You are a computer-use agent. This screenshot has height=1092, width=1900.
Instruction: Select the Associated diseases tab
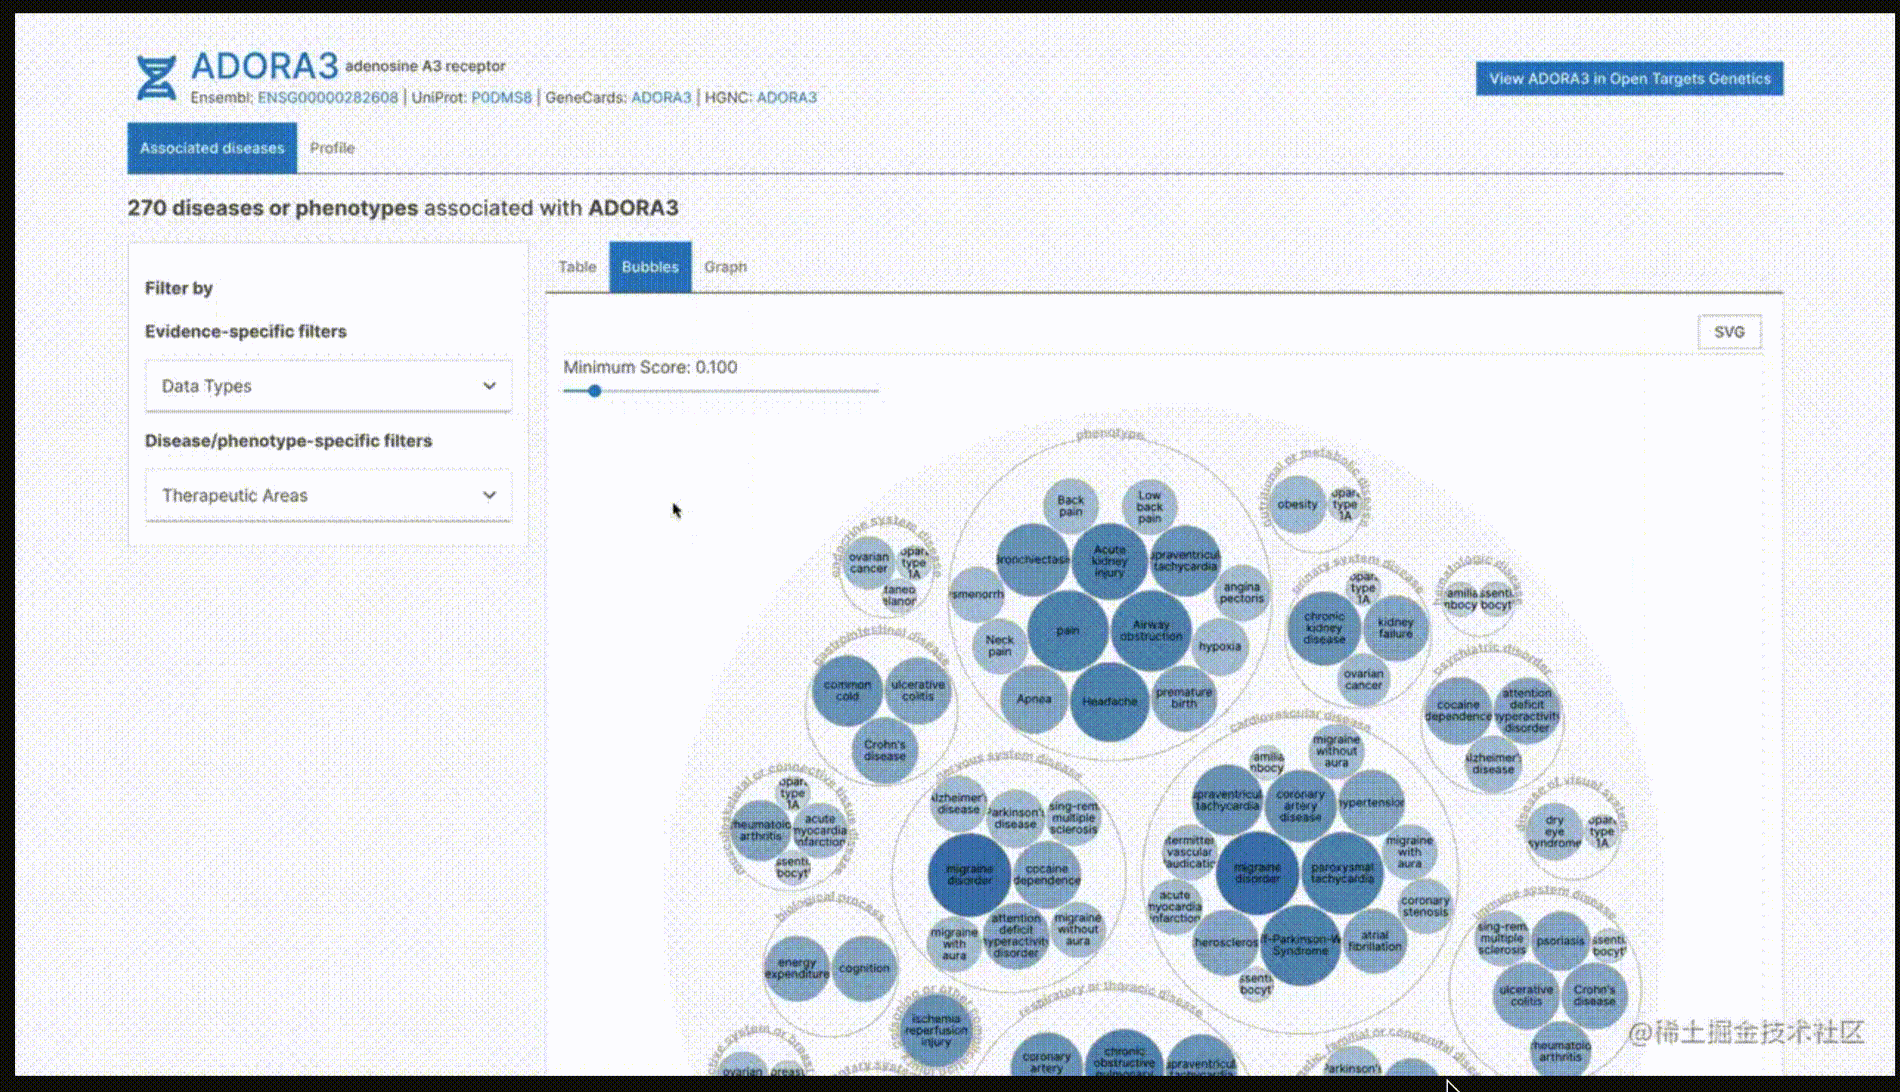click(x=212, y=148)
